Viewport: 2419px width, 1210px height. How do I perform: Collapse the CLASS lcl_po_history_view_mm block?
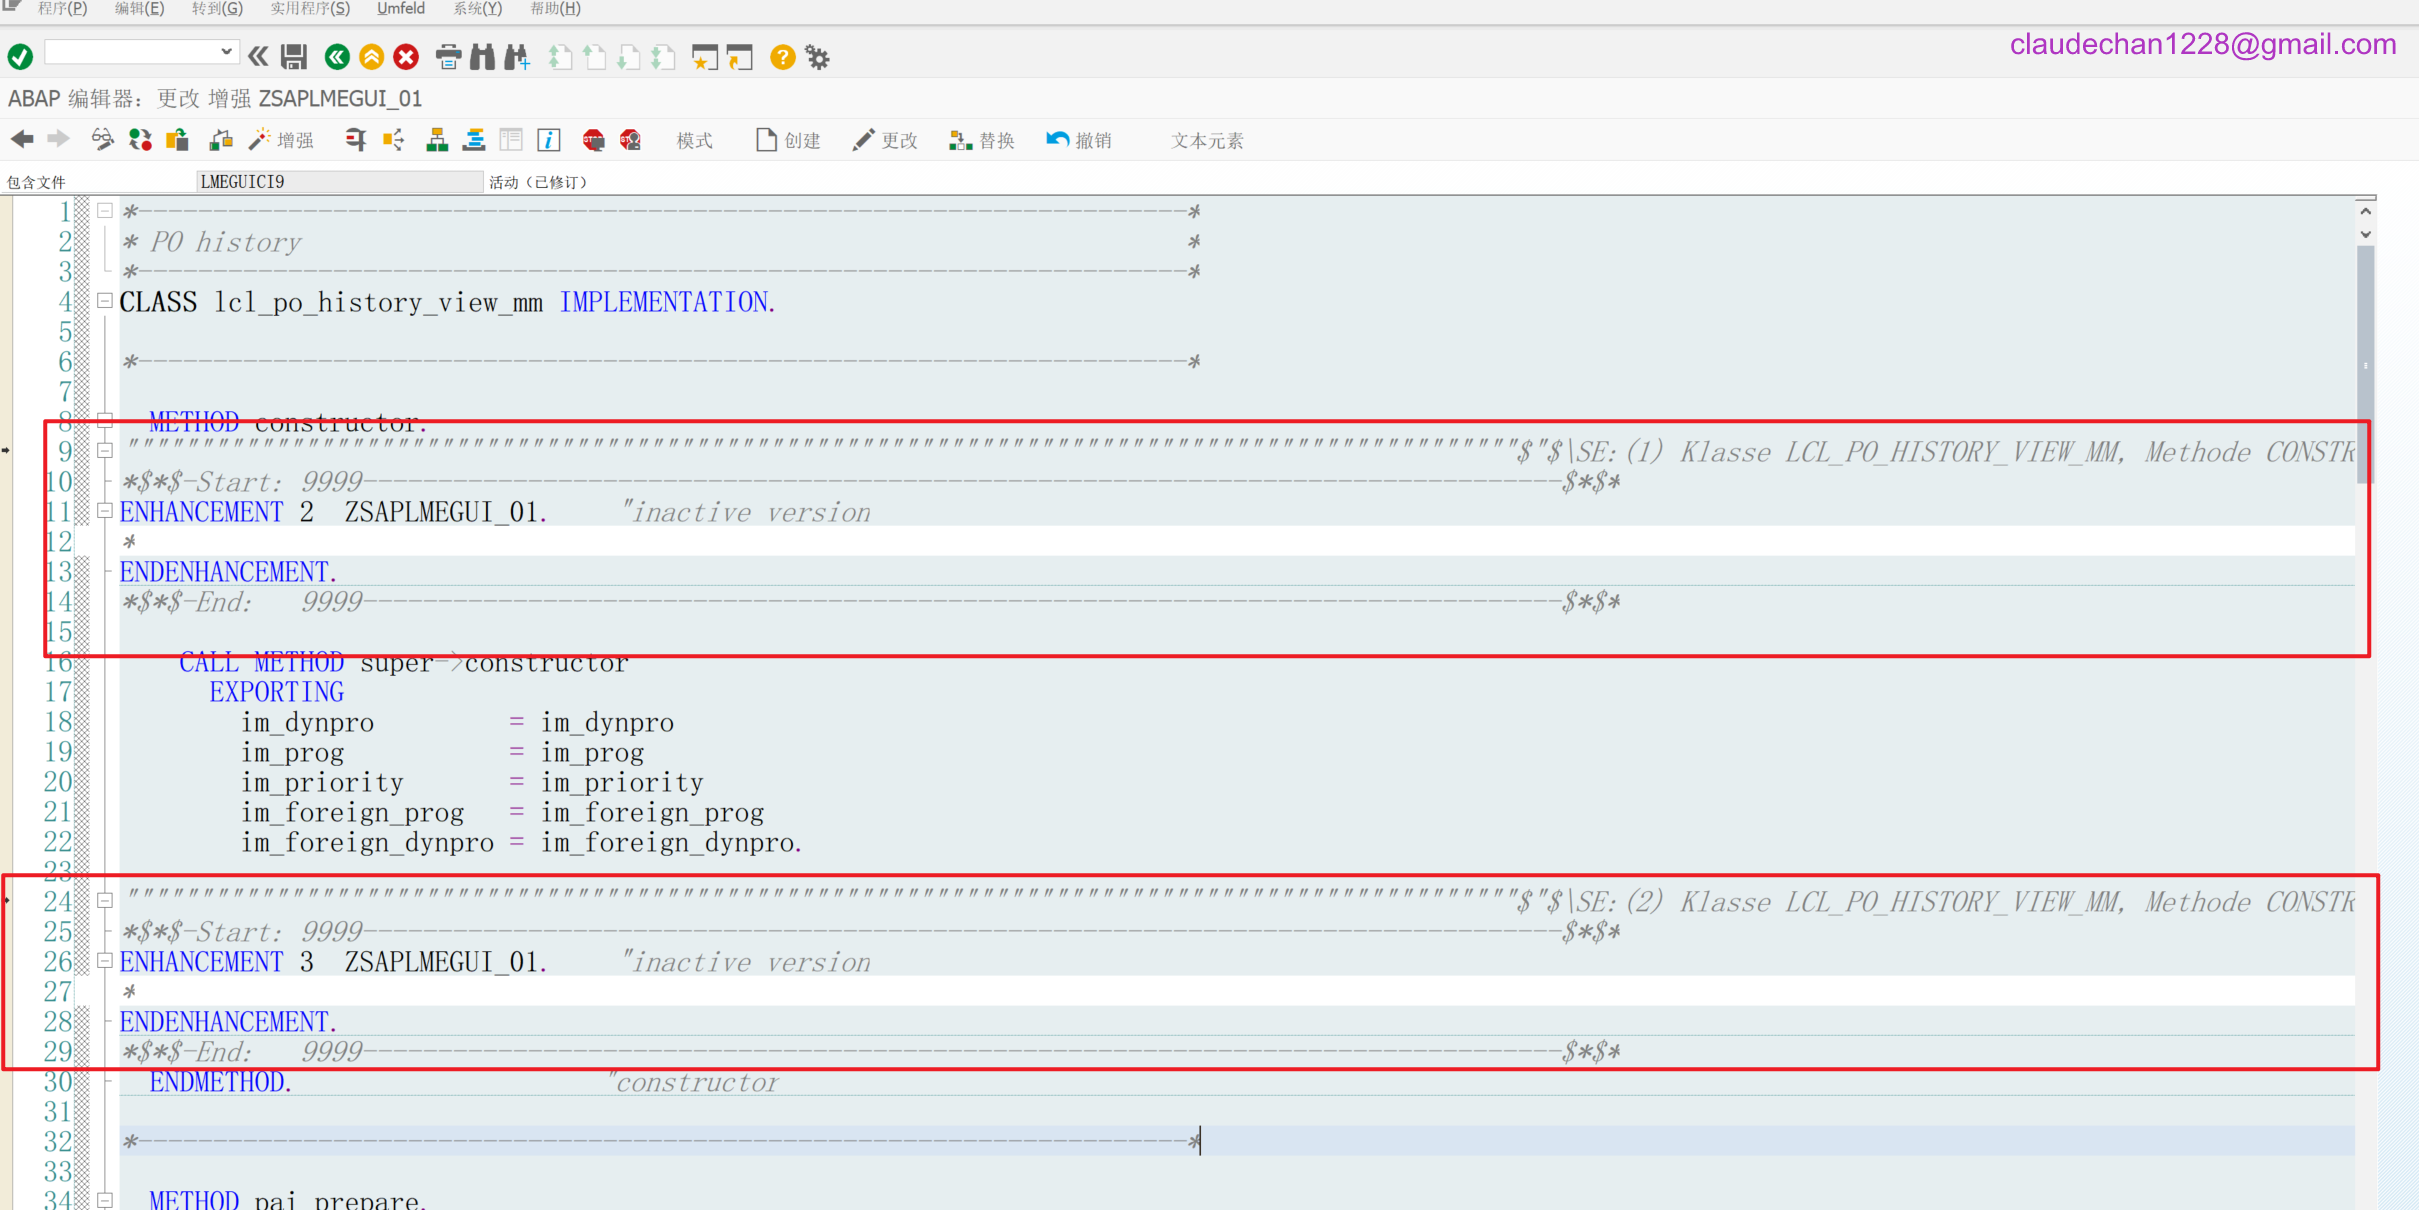point(104,300)
